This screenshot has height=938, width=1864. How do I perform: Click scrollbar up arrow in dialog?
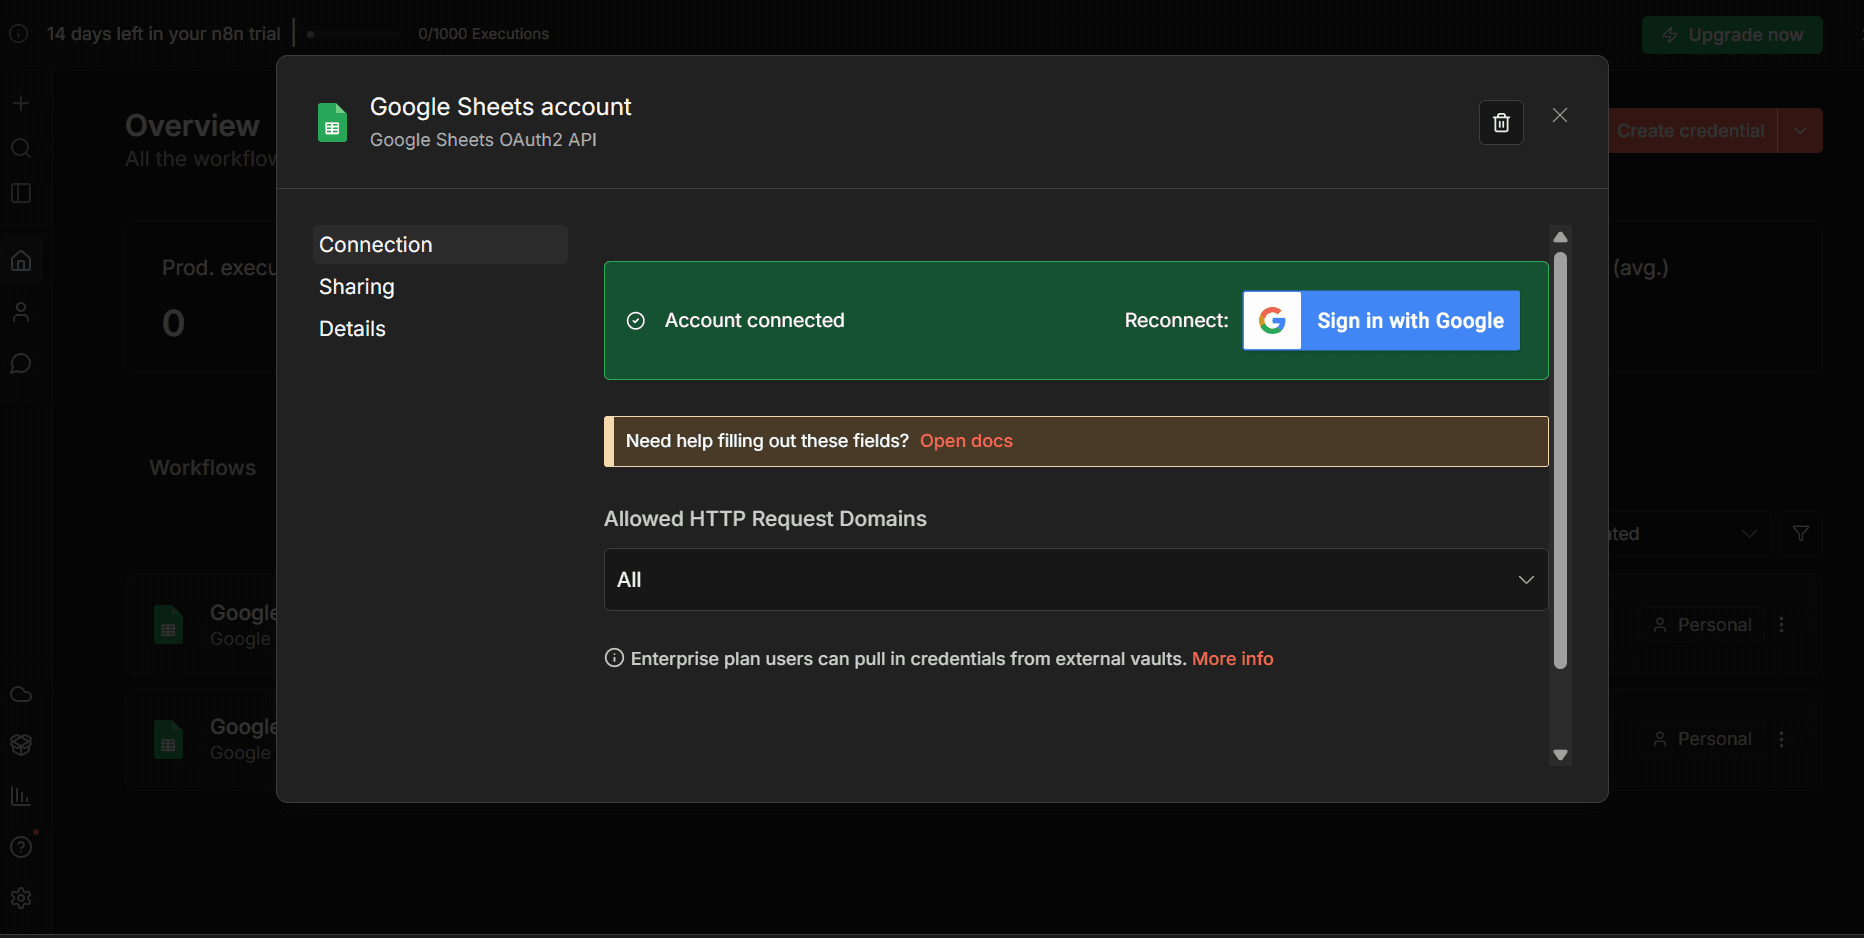pos(1560,237)
